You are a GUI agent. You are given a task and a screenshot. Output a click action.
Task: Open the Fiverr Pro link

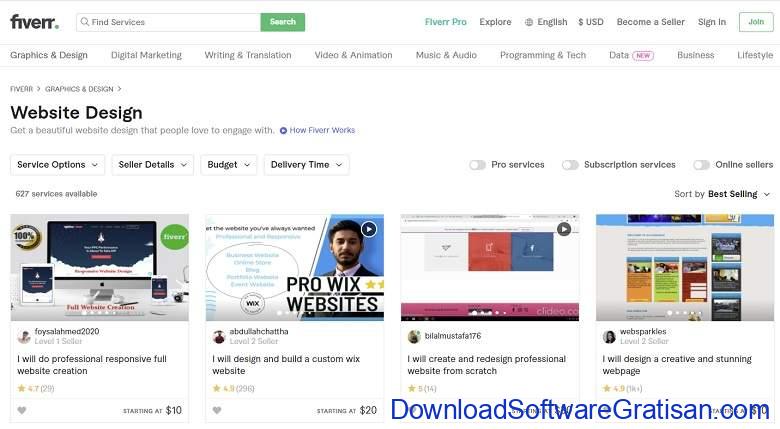click(x=446, y=22)
